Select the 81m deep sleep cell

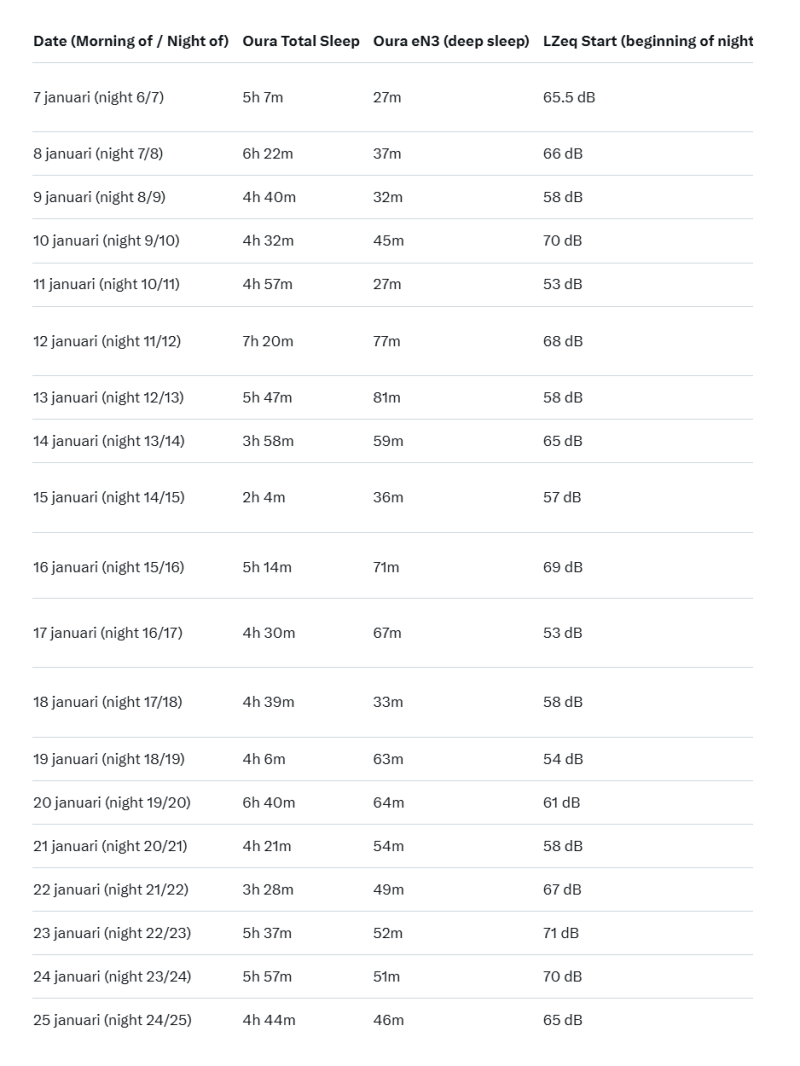click(386, 398)
